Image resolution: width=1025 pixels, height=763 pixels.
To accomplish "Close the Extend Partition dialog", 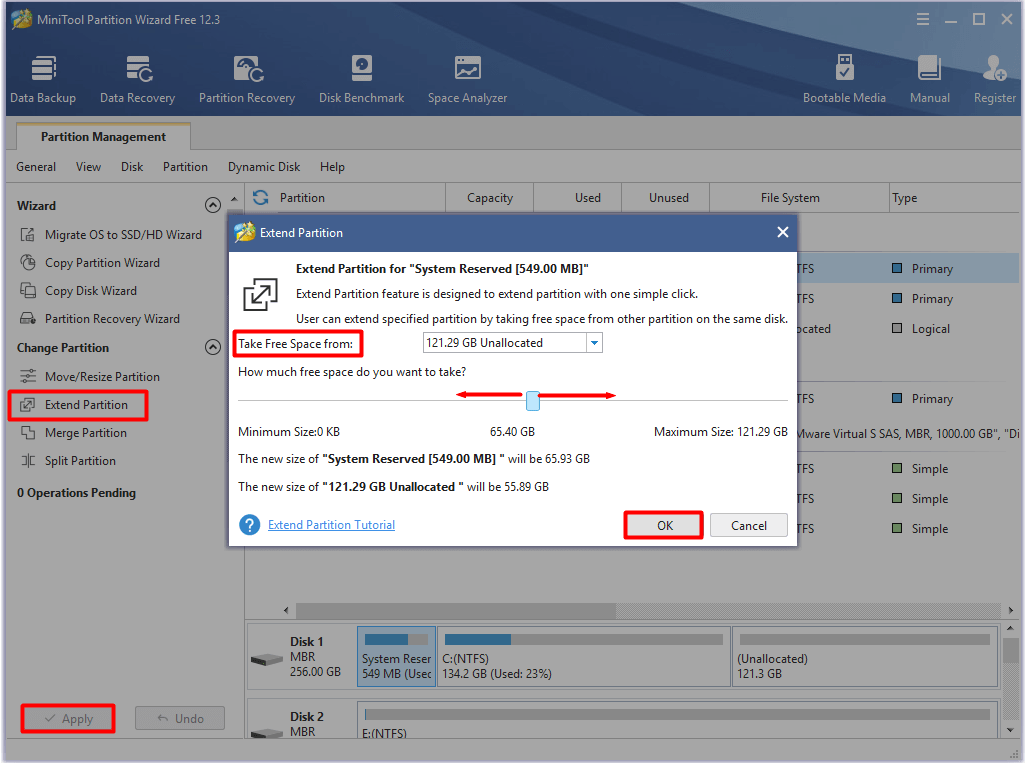I will pyautogui.click(x=782, y=232).
